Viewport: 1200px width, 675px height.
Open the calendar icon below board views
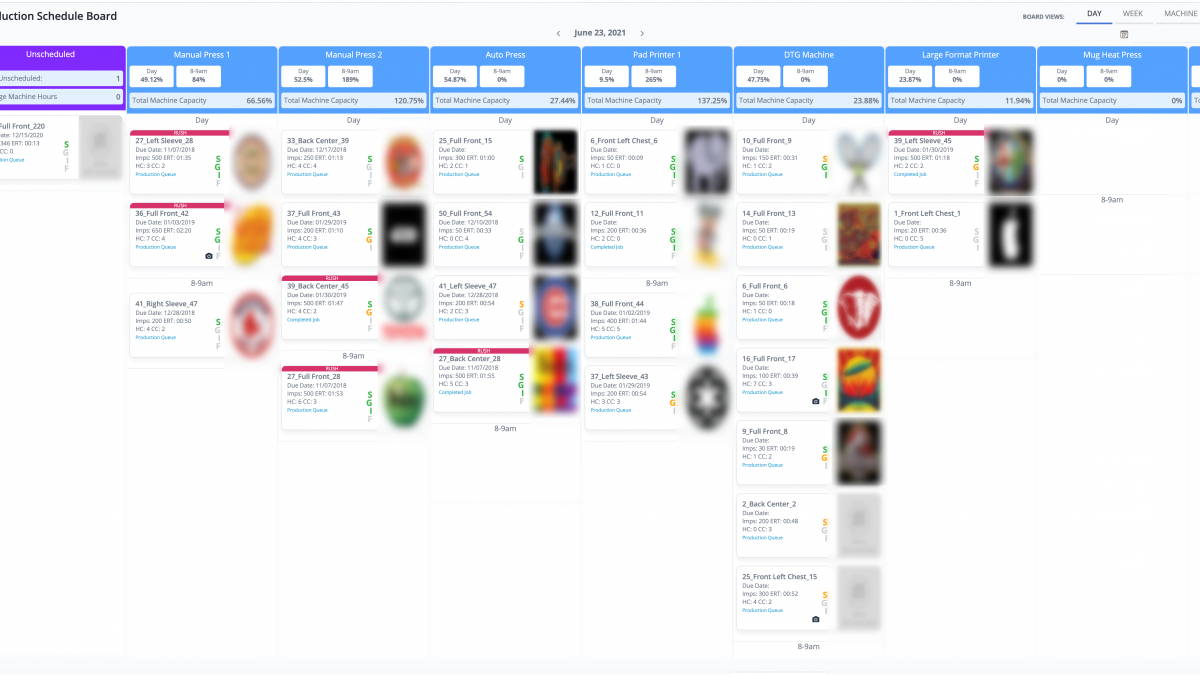[x=1125, y=34]
